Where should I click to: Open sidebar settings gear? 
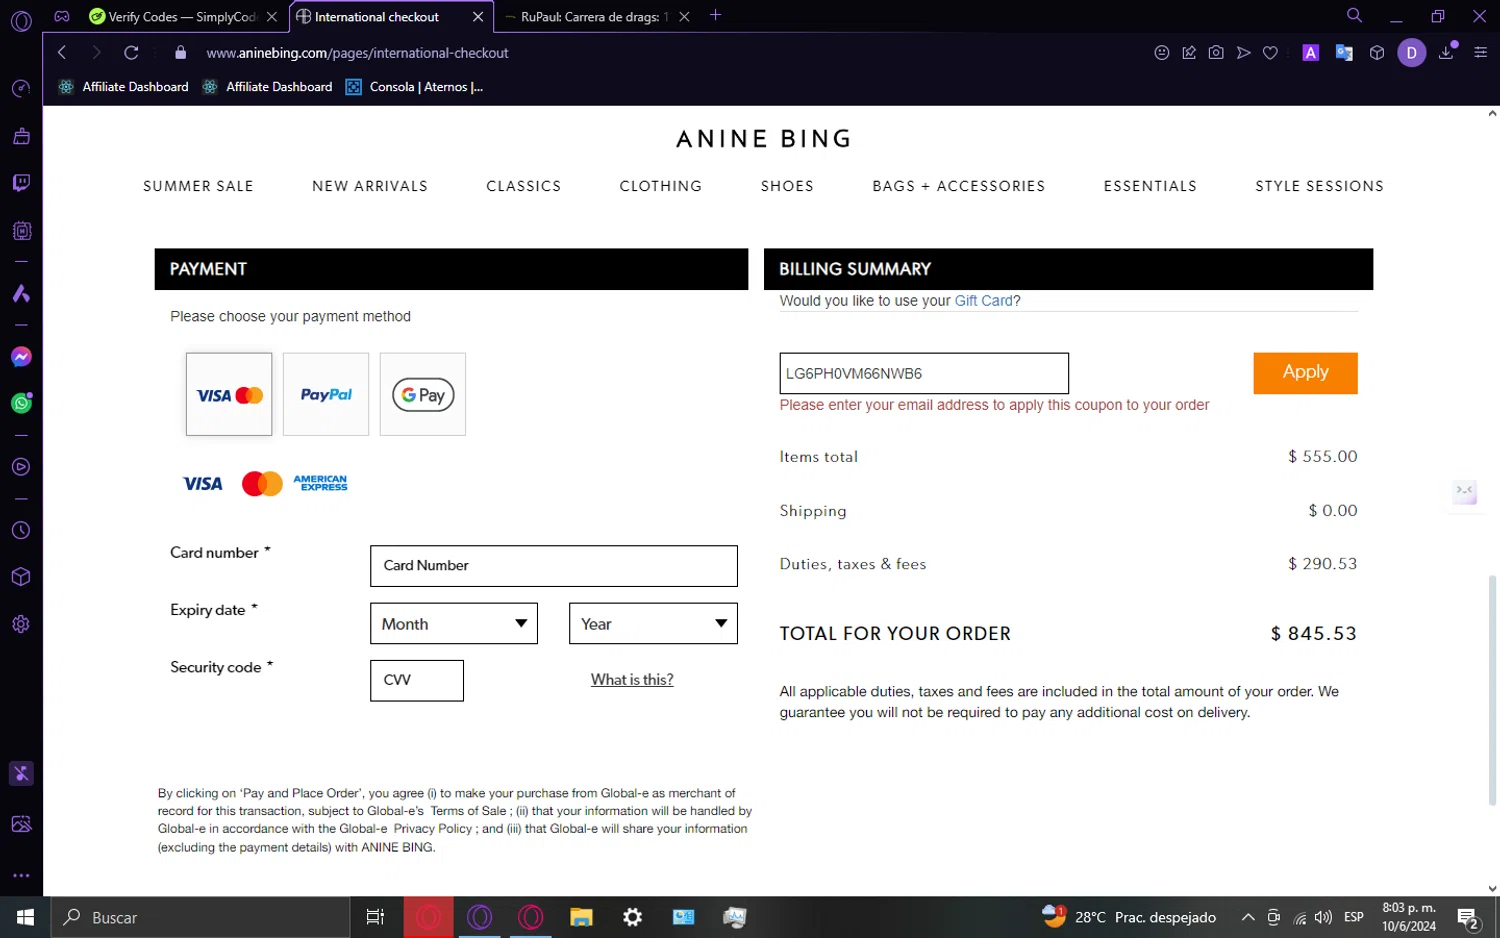pyautogui.click(x=21, y=624)
